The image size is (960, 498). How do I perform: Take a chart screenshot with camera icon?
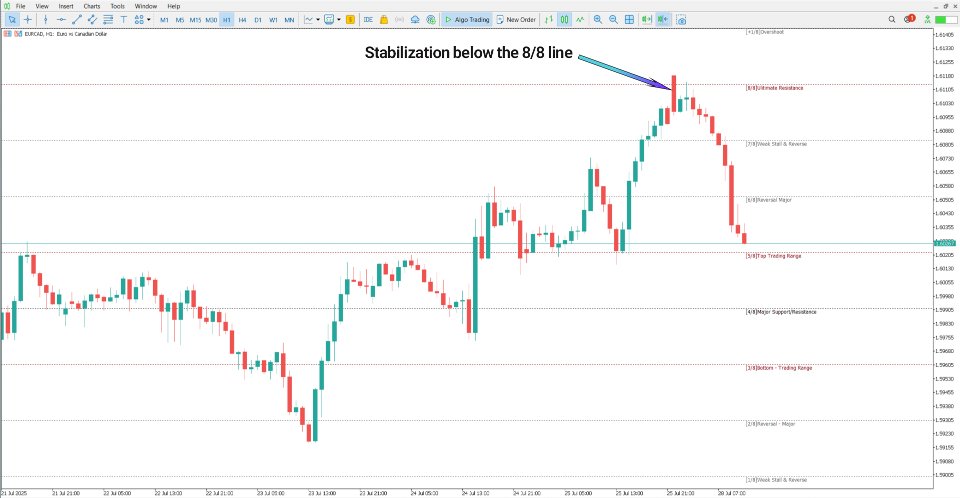pos(681,20)
